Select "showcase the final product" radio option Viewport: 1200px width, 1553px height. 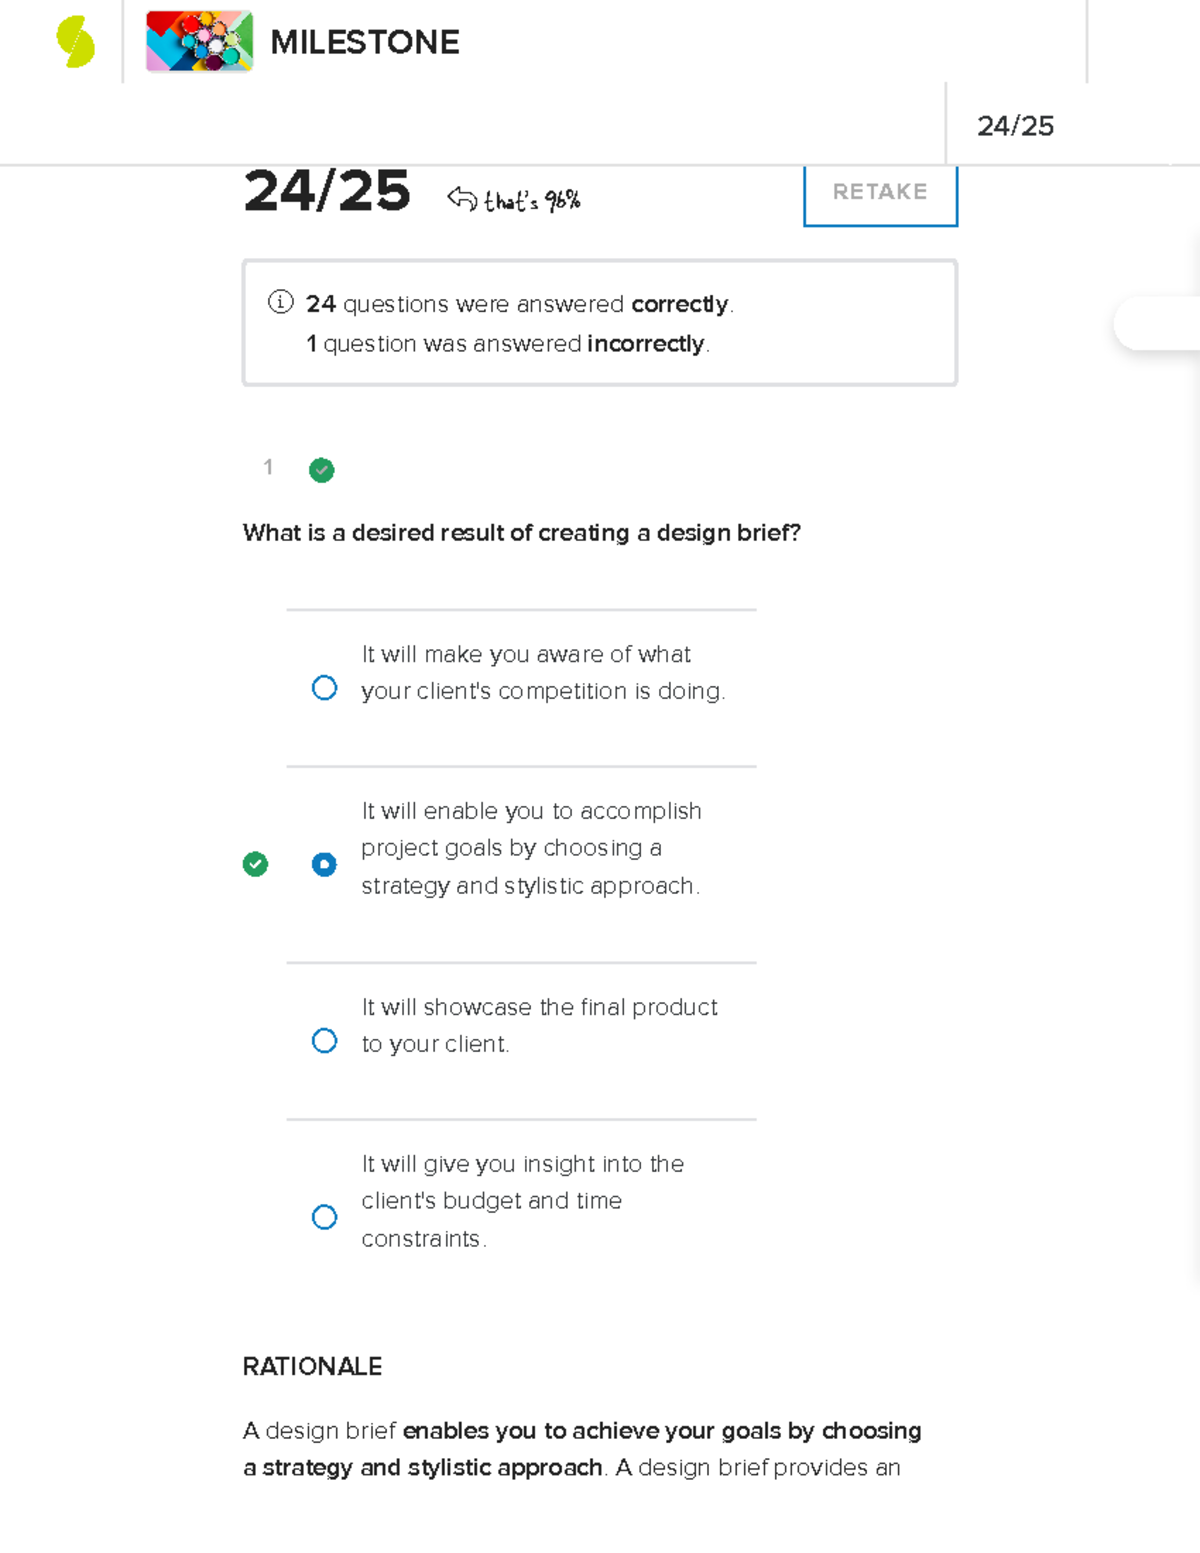click(324, 1041)
